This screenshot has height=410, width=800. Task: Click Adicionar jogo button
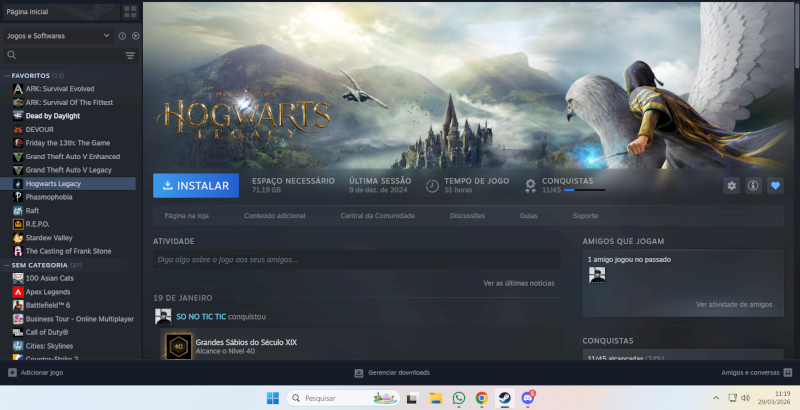[x=36, y=373]
